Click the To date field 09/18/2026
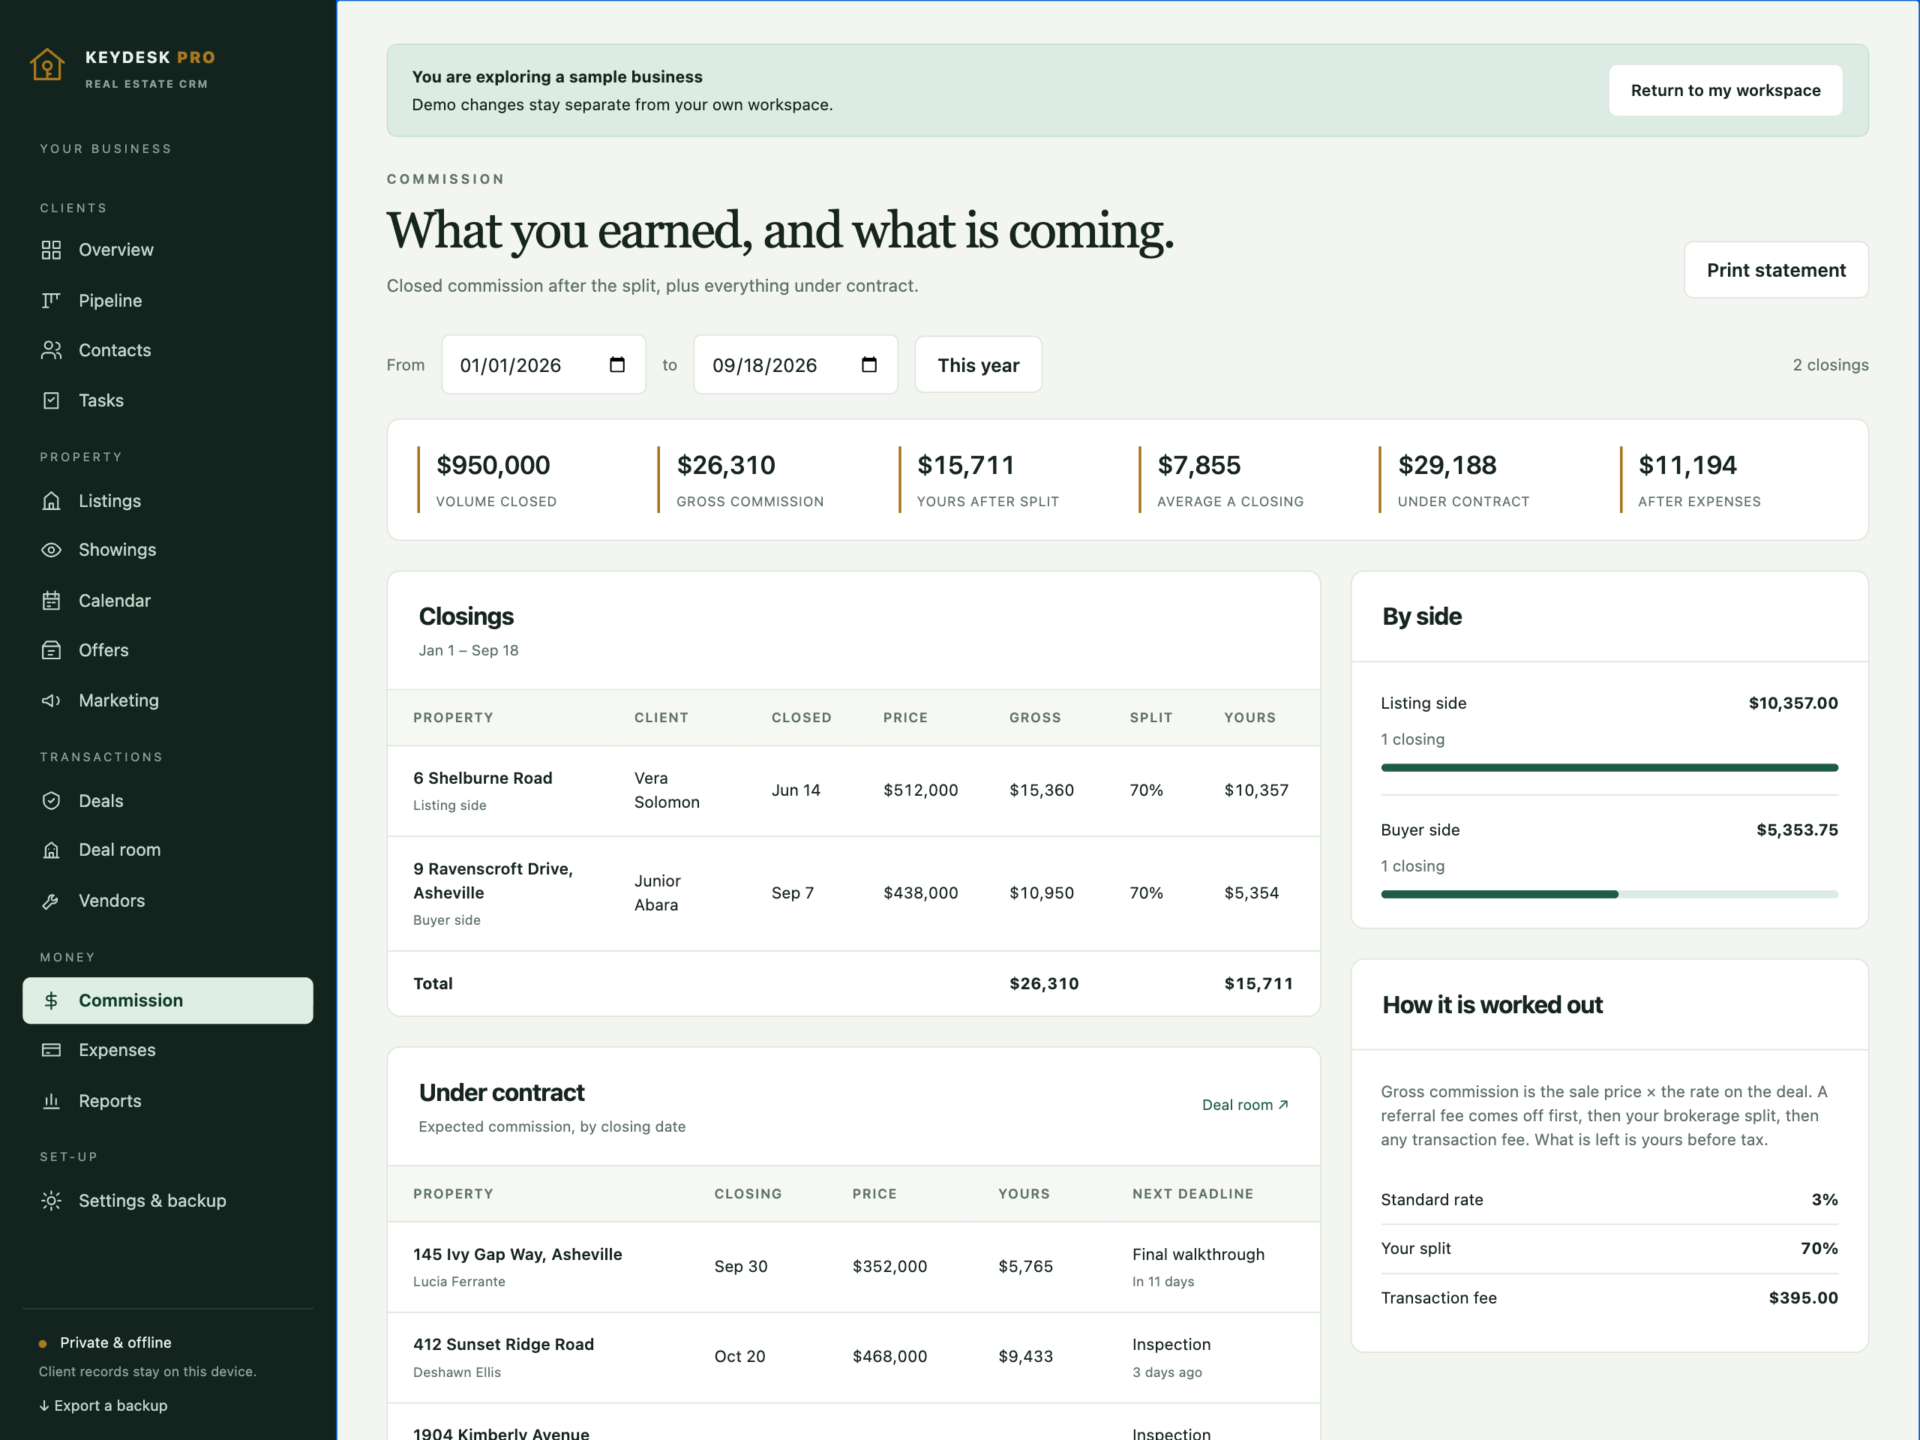The image size is (1920, 1440). click(x=796, y=365)
